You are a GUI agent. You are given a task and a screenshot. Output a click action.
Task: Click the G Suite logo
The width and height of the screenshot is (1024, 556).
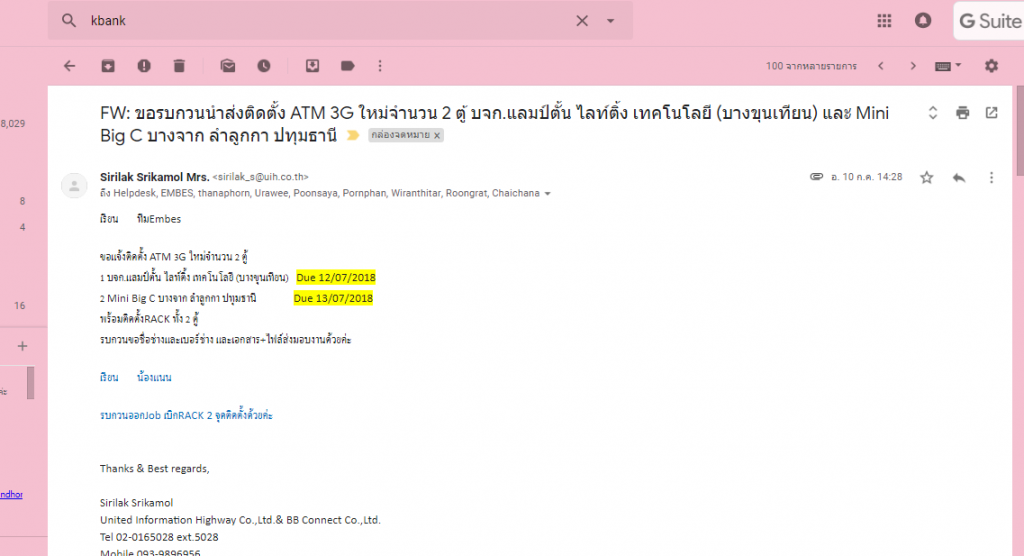point(989,21)
